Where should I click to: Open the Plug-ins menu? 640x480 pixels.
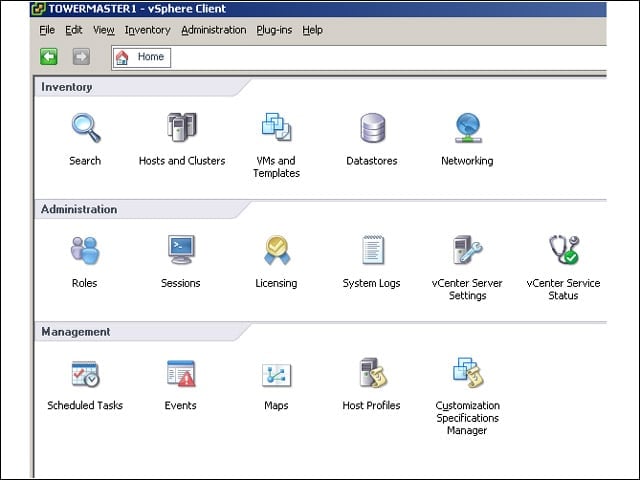click(274, 30)
